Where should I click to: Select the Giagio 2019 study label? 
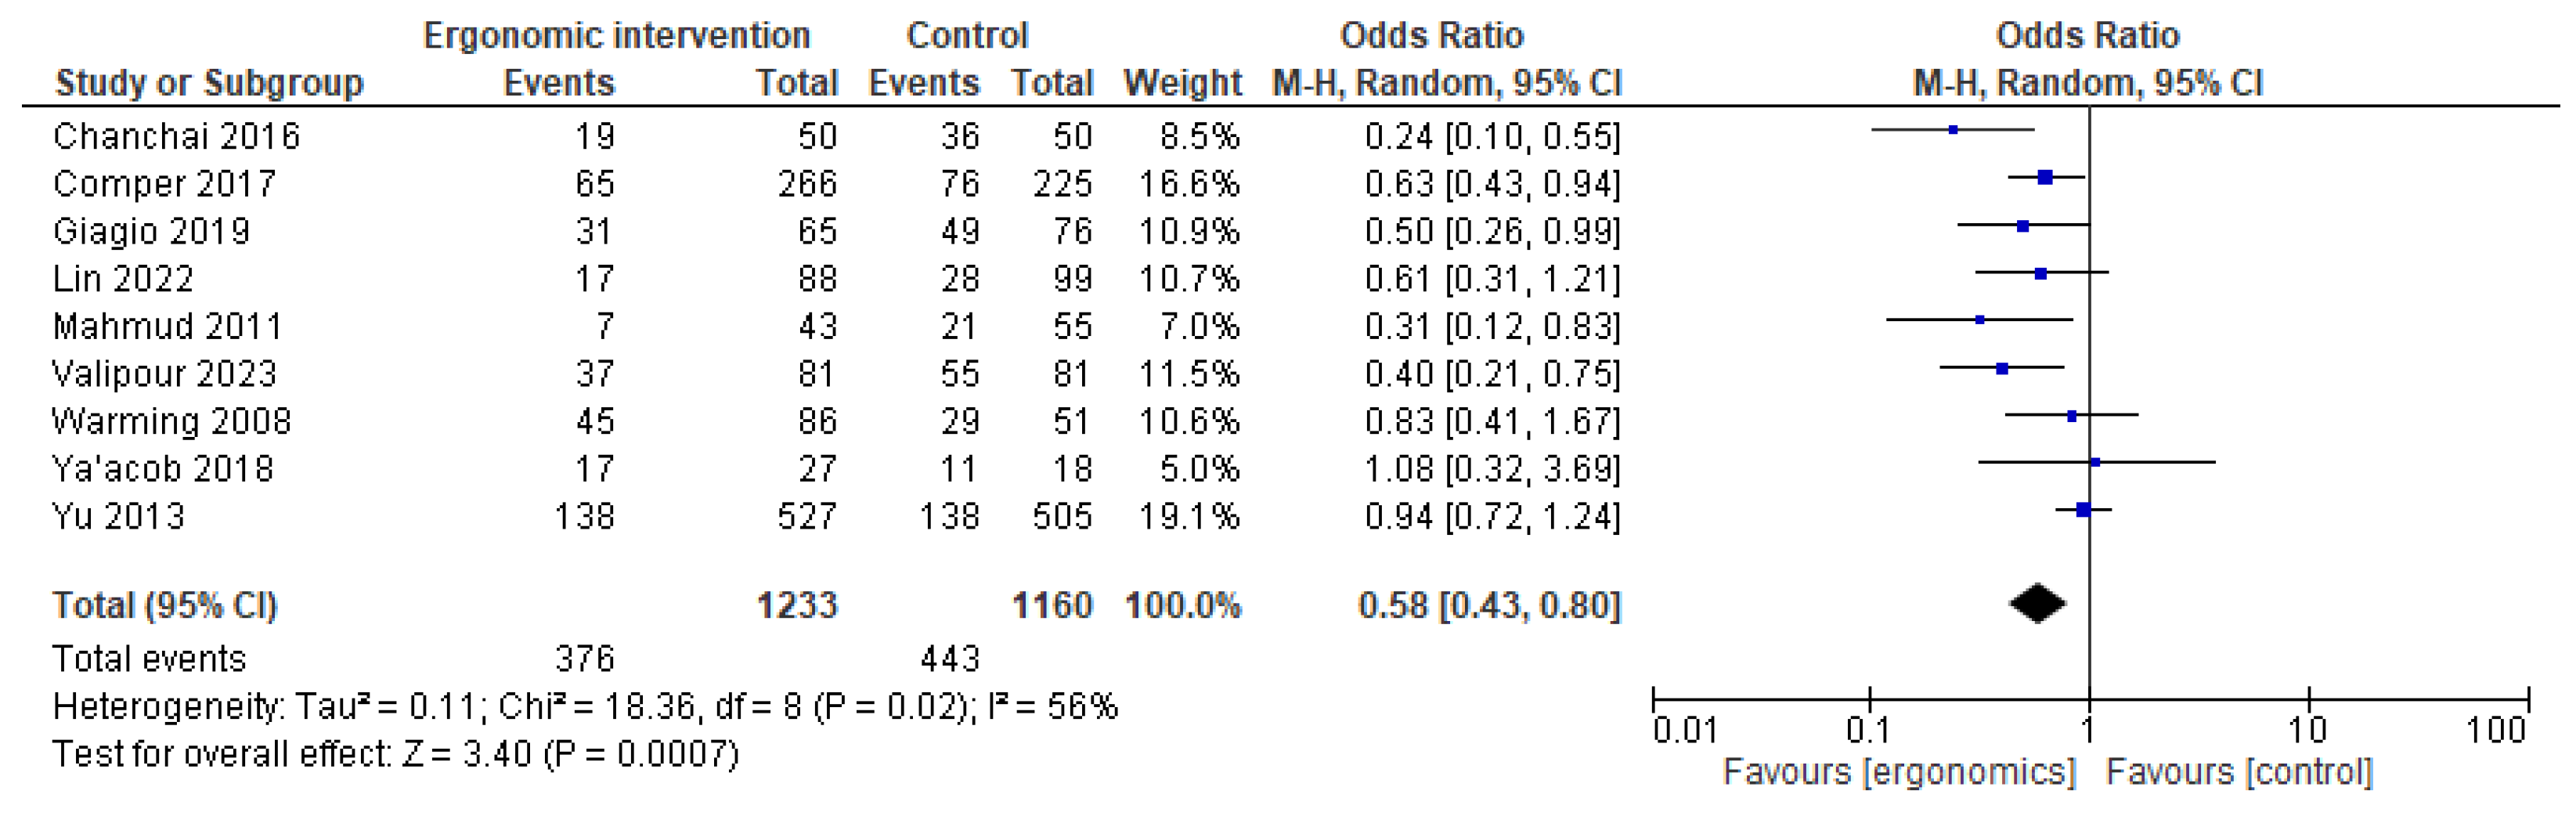[x=151, y=231]
